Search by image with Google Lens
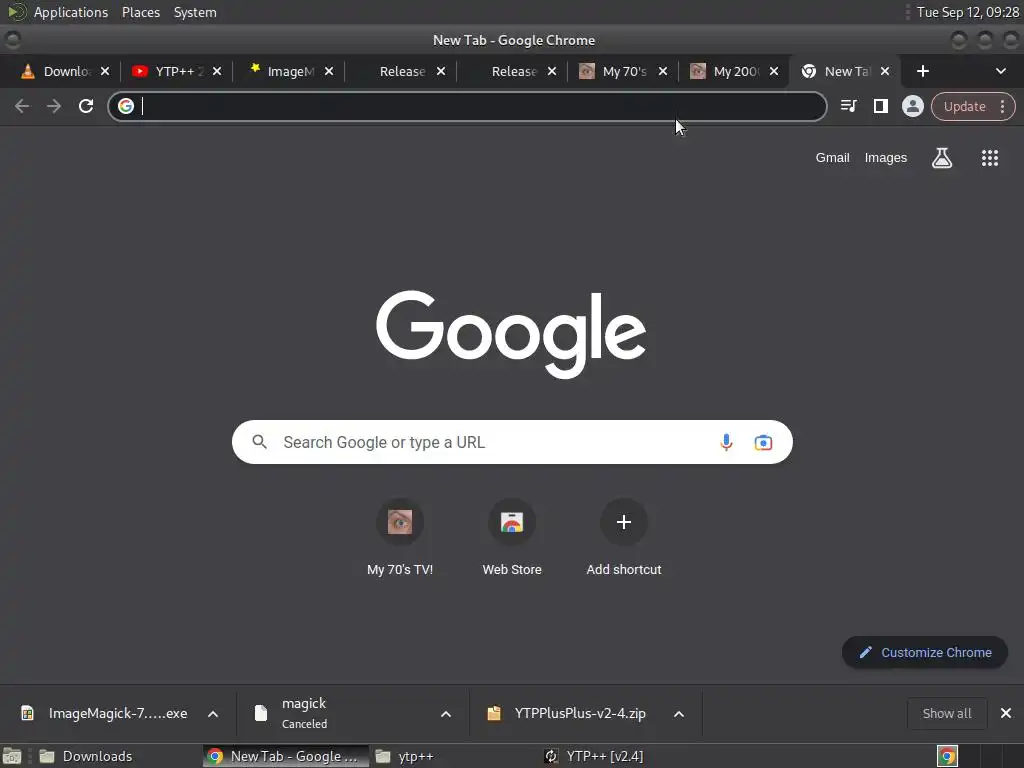This screenshot has height=768, width=1024. tap(763, 442)
